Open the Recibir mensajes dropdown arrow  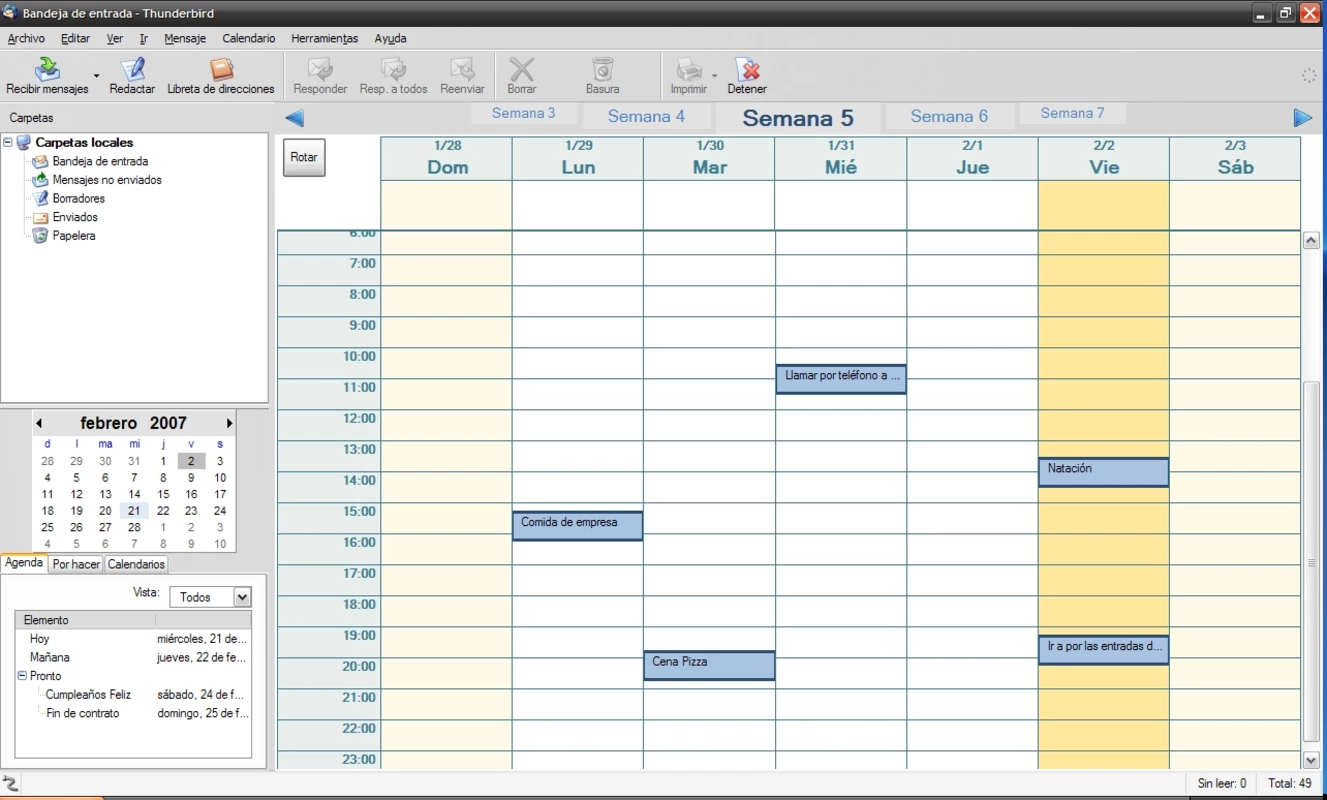pos(97,75)
